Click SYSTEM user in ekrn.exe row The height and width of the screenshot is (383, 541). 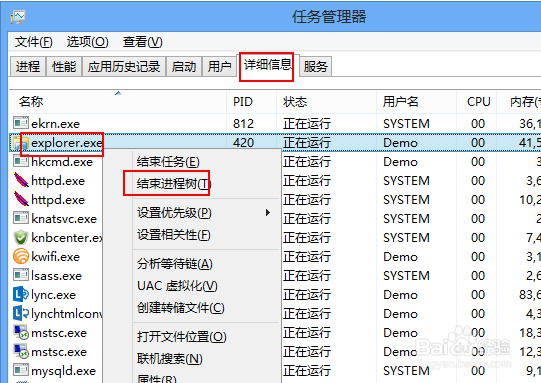[x=406, y=123]
